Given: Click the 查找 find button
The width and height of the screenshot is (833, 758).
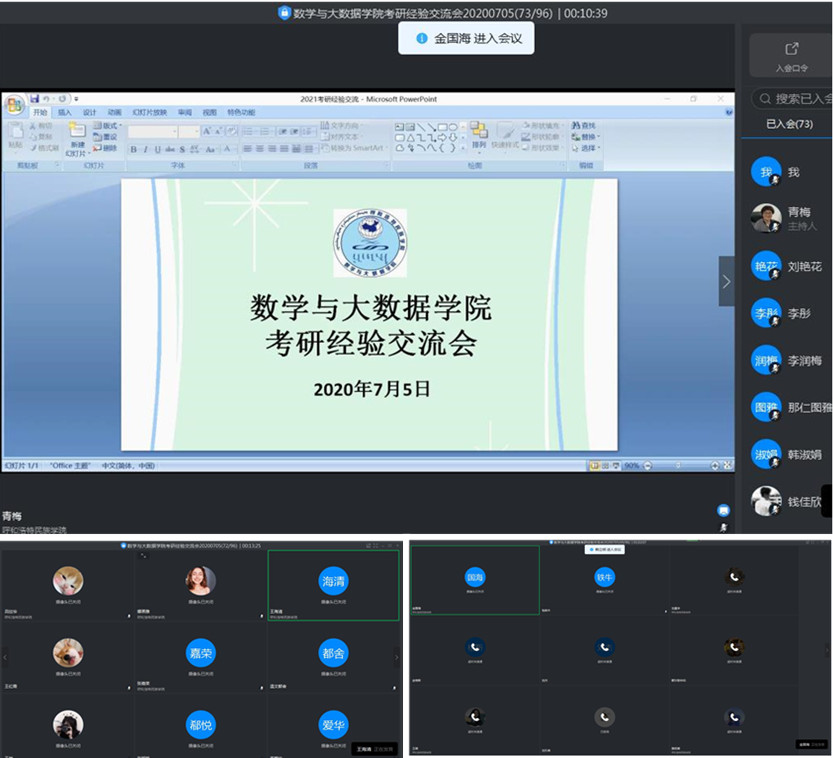Looking at the screenshot, I should [x=585, y=126].
